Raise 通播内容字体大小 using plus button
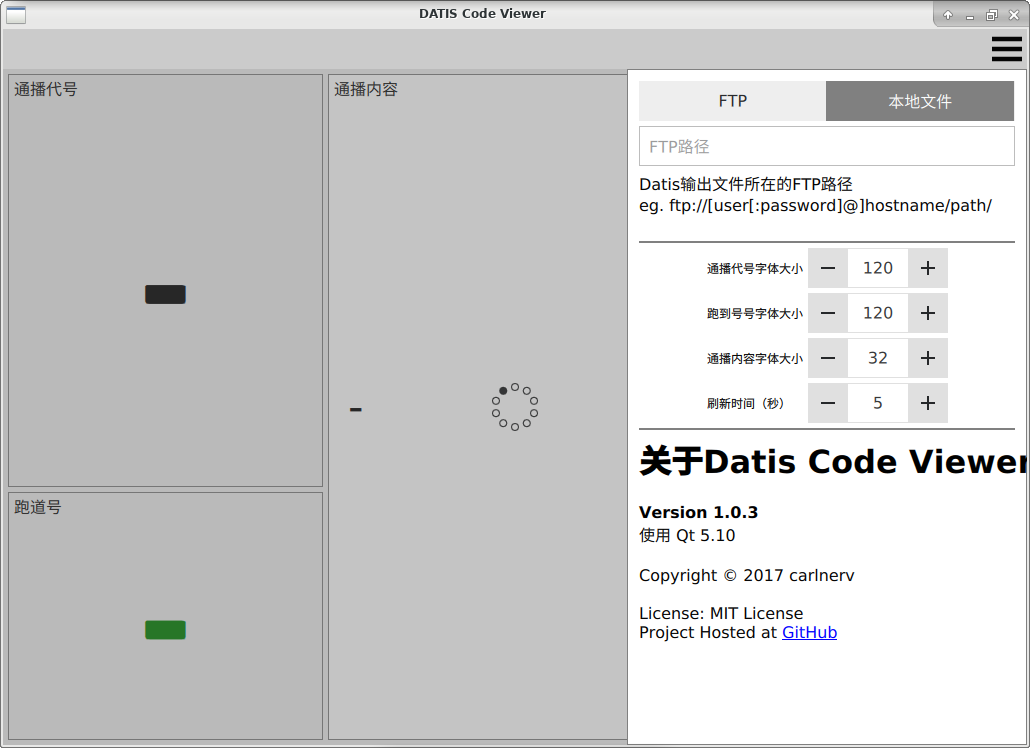 928,358
